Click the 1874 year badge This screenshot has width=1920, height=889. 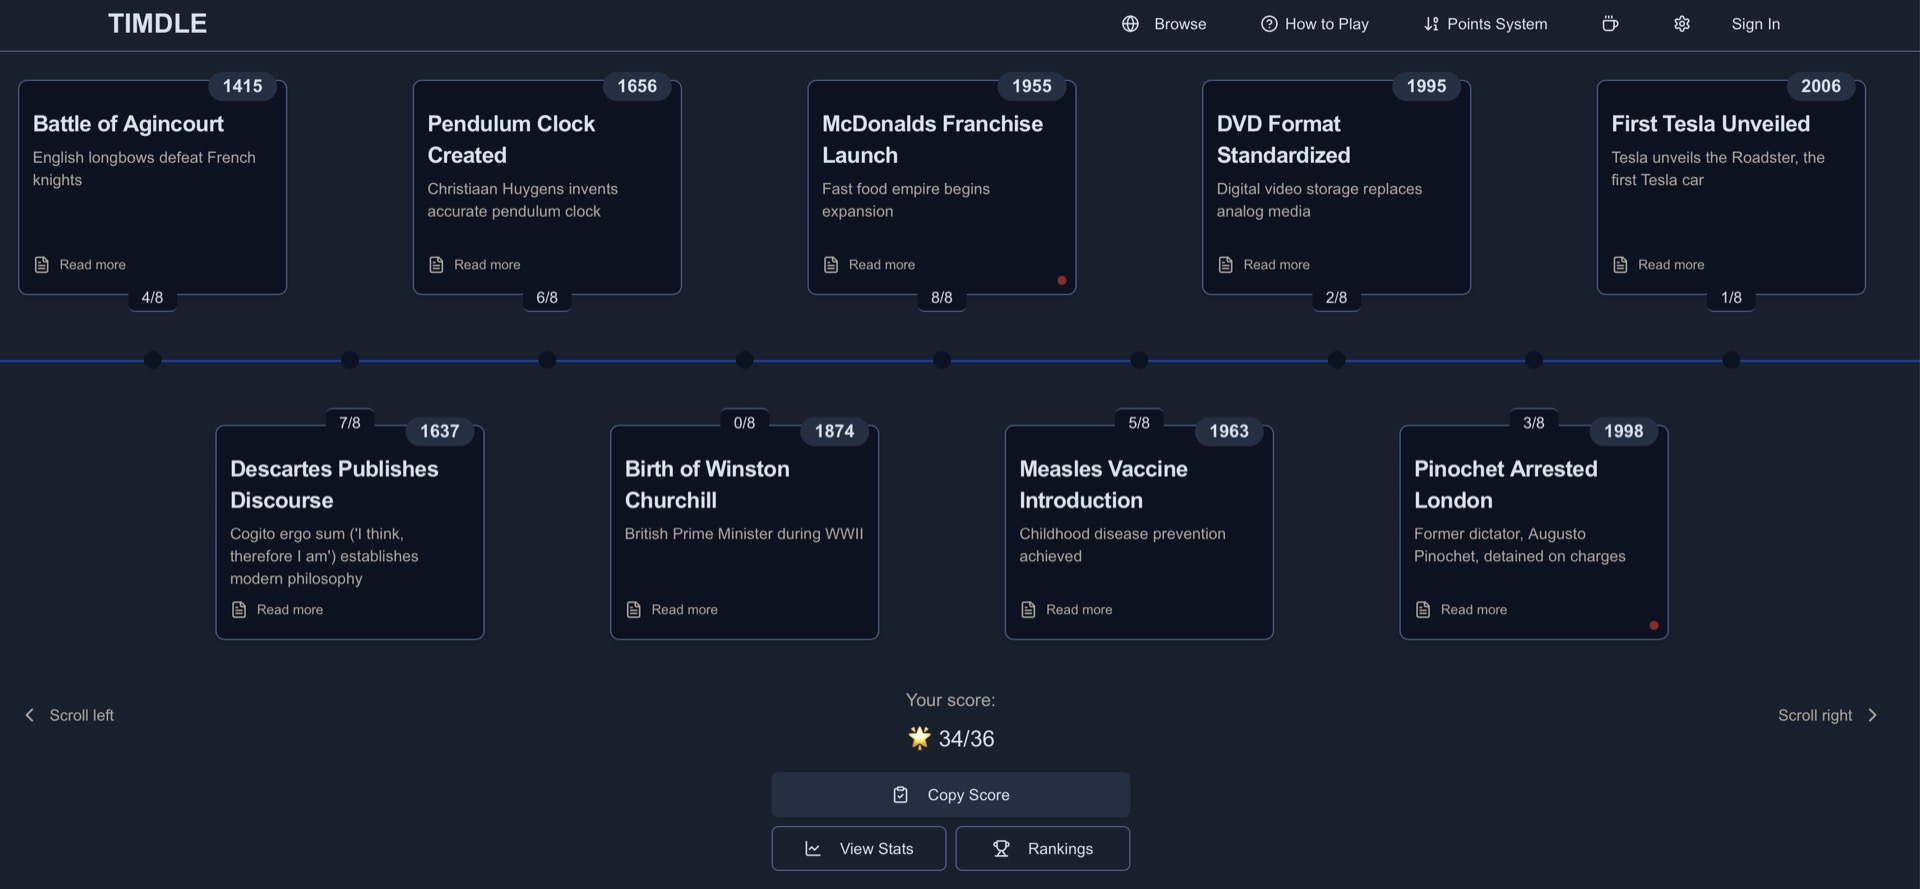834,431
